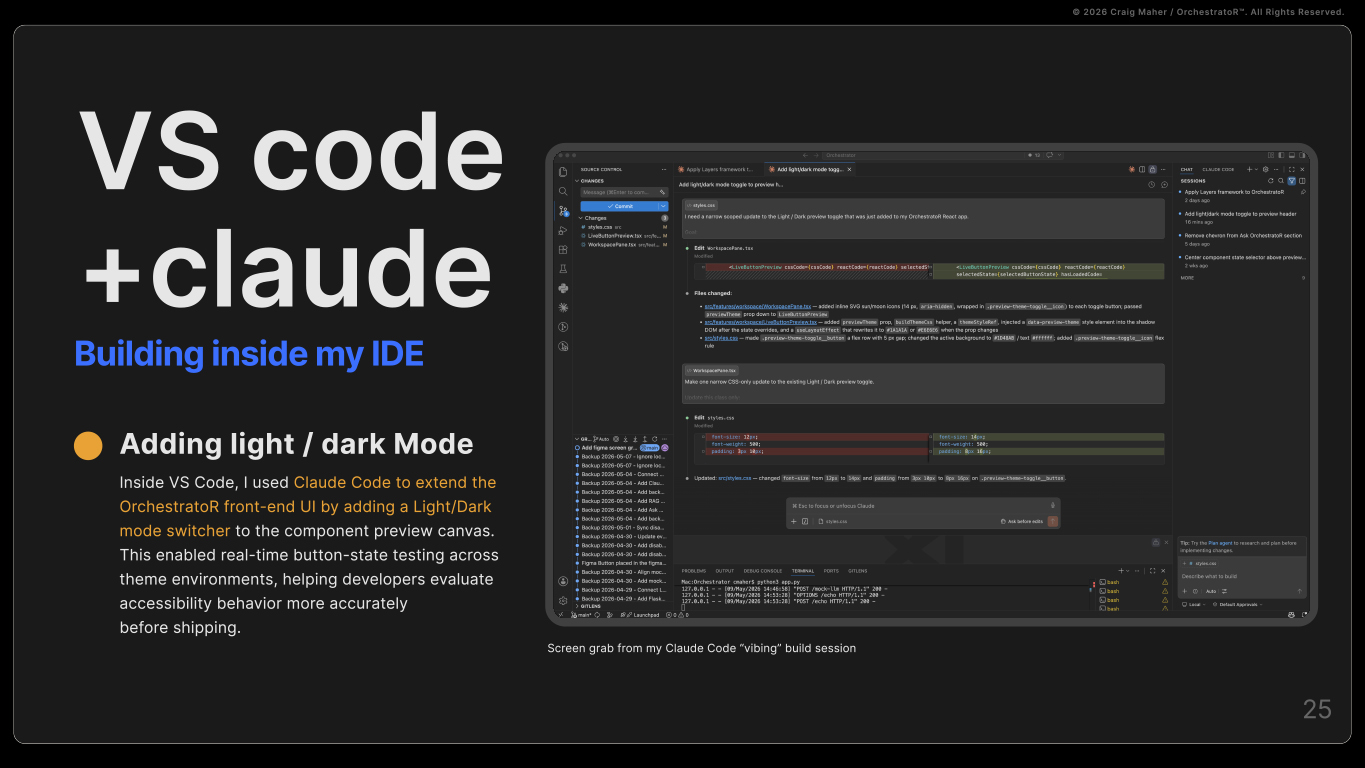Open the Explorer view in the activity bar
Screen dimensions: 1365x768
(563, 171)
